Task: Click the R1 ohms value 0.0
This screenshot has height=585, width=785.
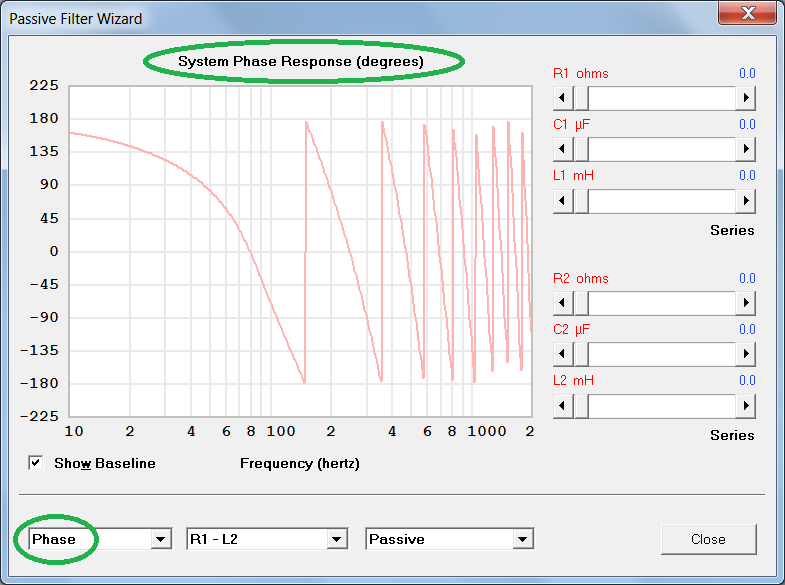Action: (x=747, y=74)
